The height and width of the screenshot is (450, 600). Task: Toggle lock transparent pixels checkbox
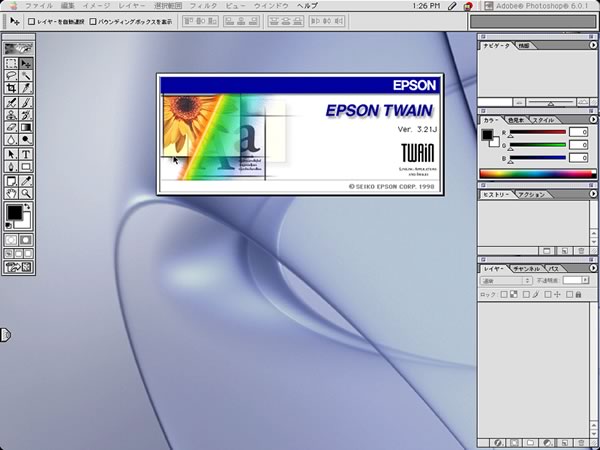point(504,294)
